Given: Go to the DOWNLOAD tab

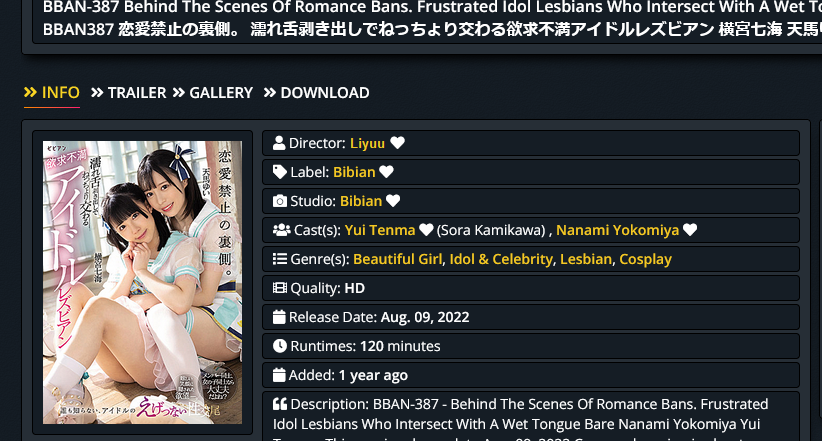Looking at the screenshot, I should (x=317, y=93).
